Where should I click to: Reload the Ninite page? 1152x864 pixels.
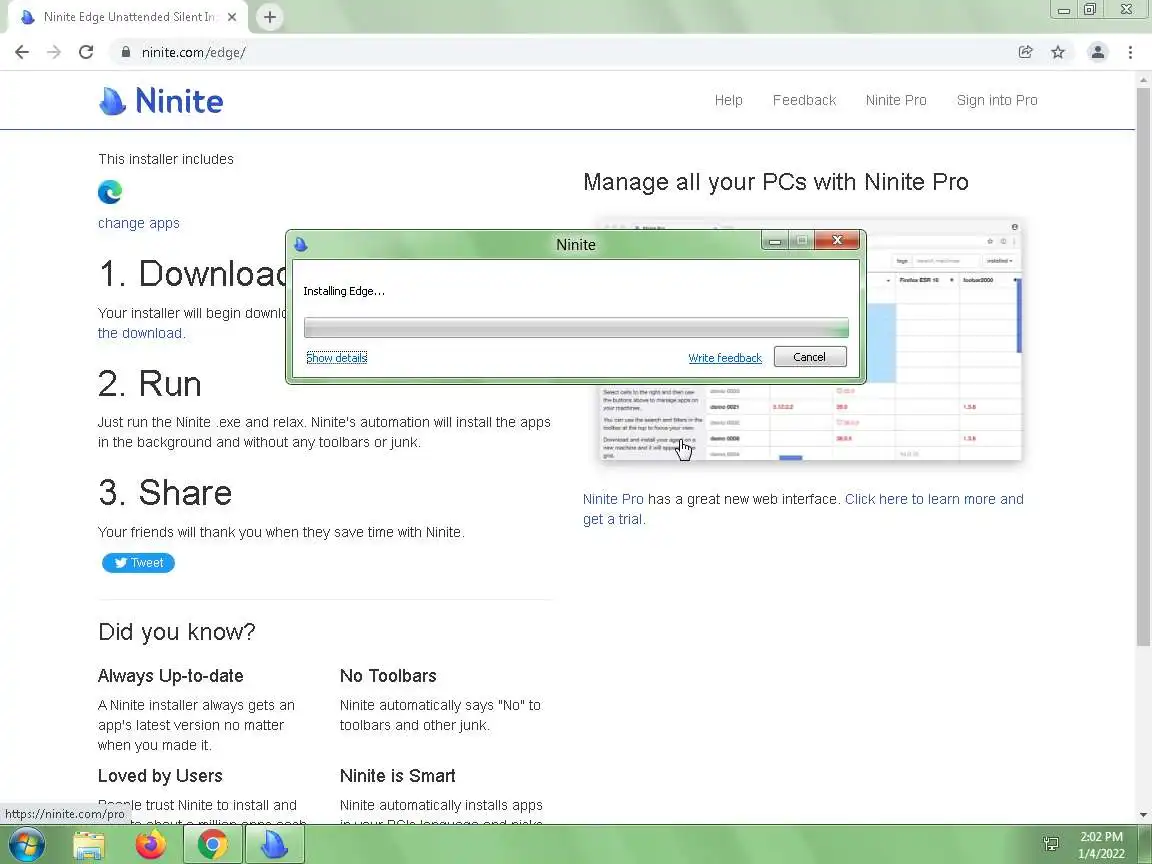[86, 52]
